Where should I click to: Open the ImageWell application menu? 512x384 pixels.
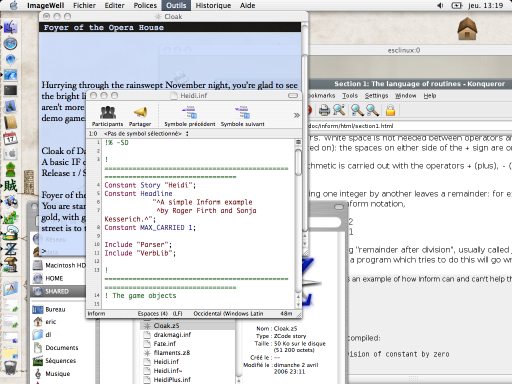pos(46,5)
